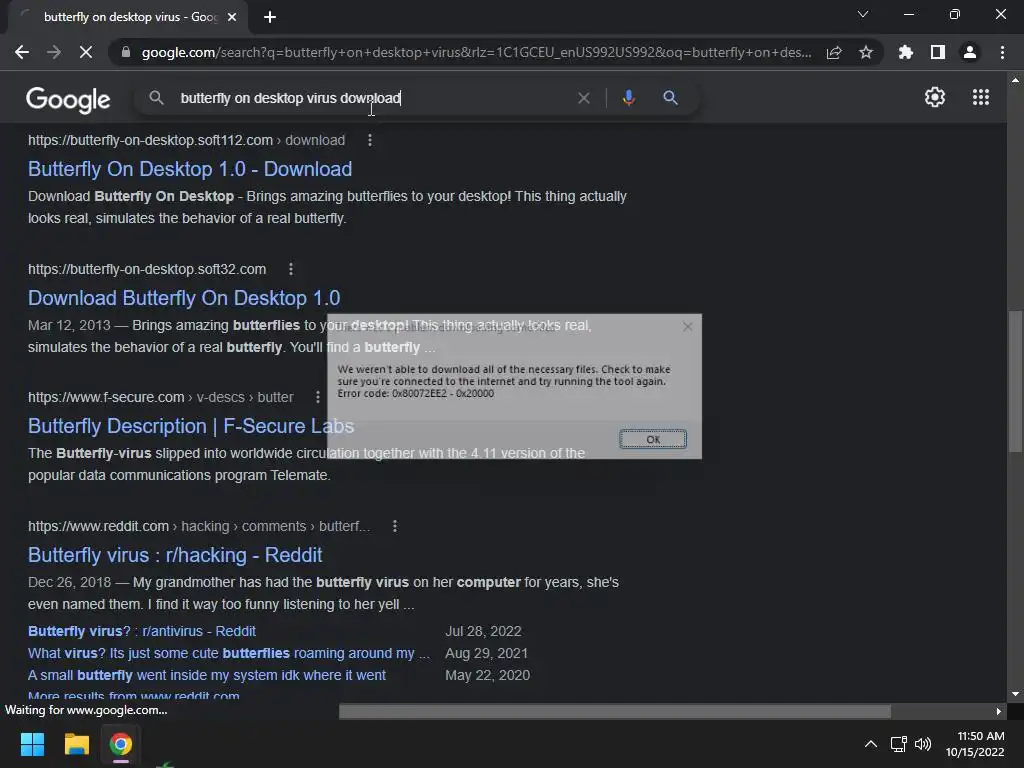Viewport: 1024px width, 768px height.
Task: Open the clock showing 11:50 AM
Action: (x=975, y=744)
